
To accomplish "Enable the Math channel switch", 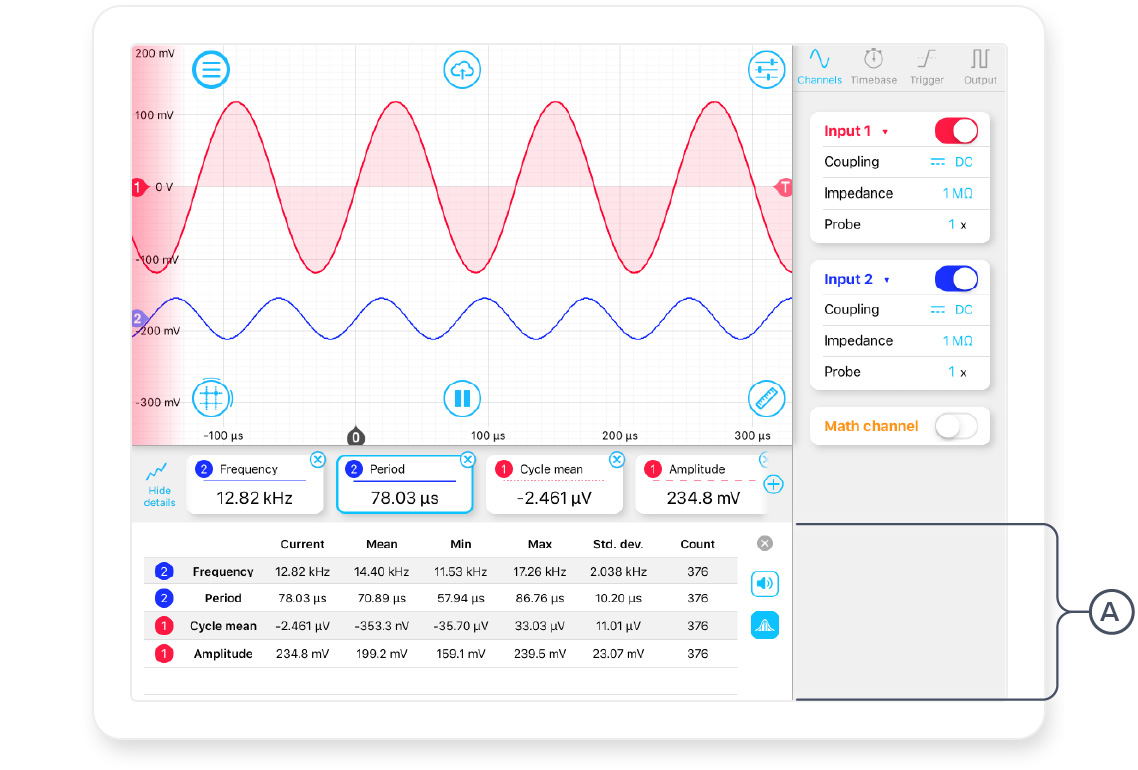I will pyautogui.click(x=955, y=426).
